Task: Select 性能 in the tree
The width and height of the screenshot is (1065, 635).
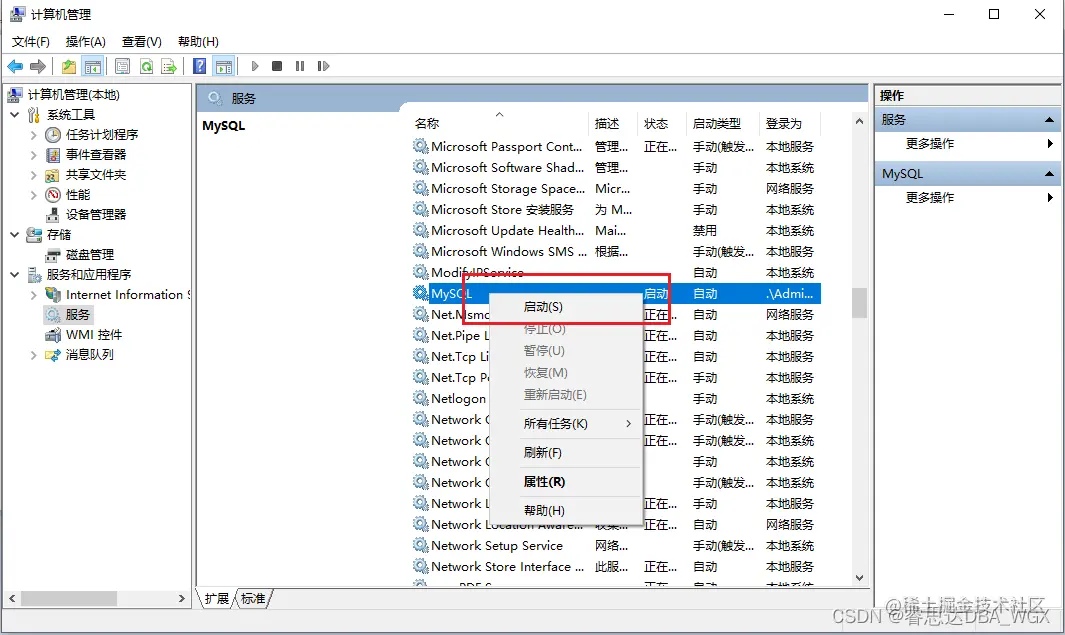Action: pyautogui.click(x=78, y=195)
